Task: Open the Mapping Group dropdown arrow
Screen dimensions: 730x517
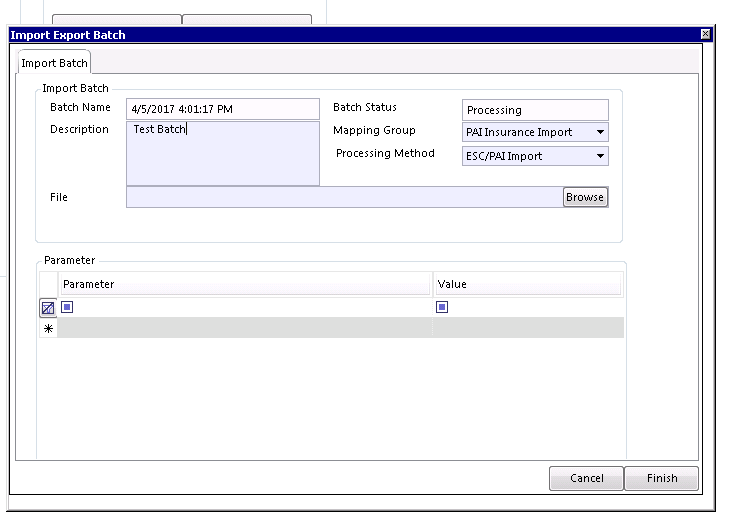Action: pyautogui.click(x=601, y=132)
